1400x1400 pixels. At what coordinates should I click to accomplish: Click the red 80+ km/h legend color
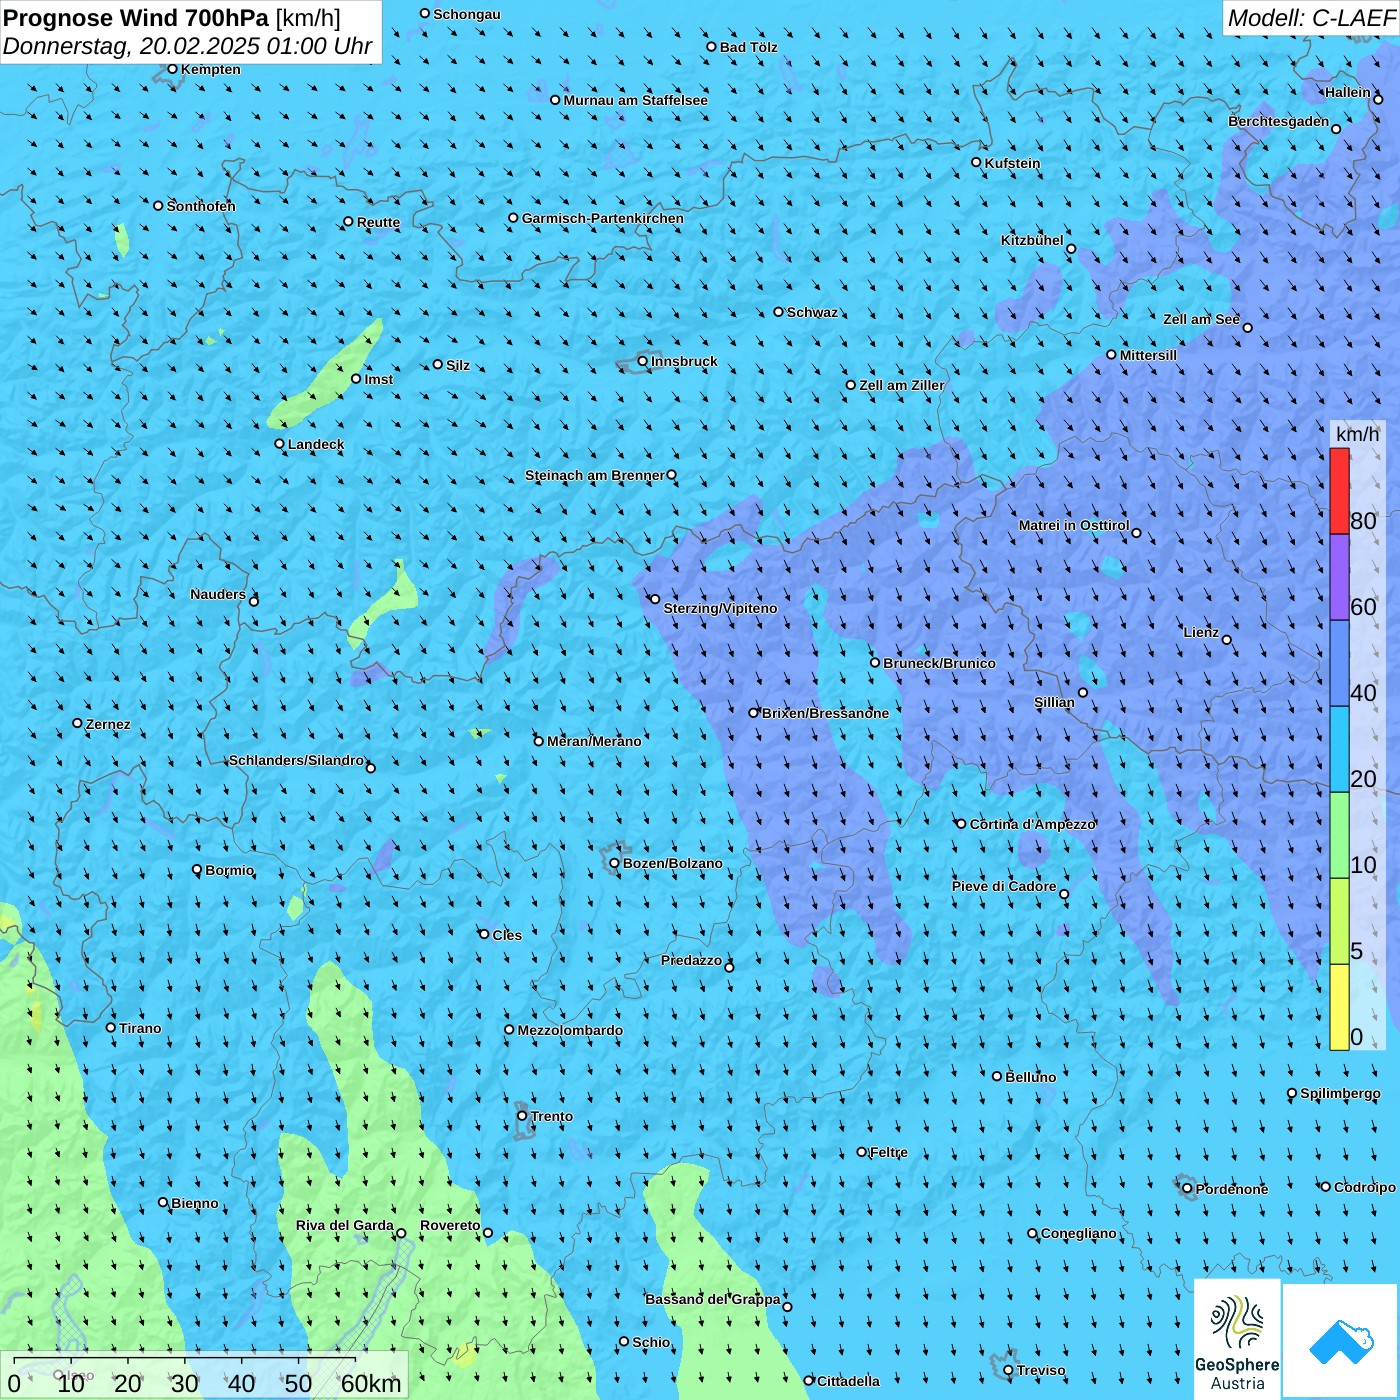point(1339,491)
